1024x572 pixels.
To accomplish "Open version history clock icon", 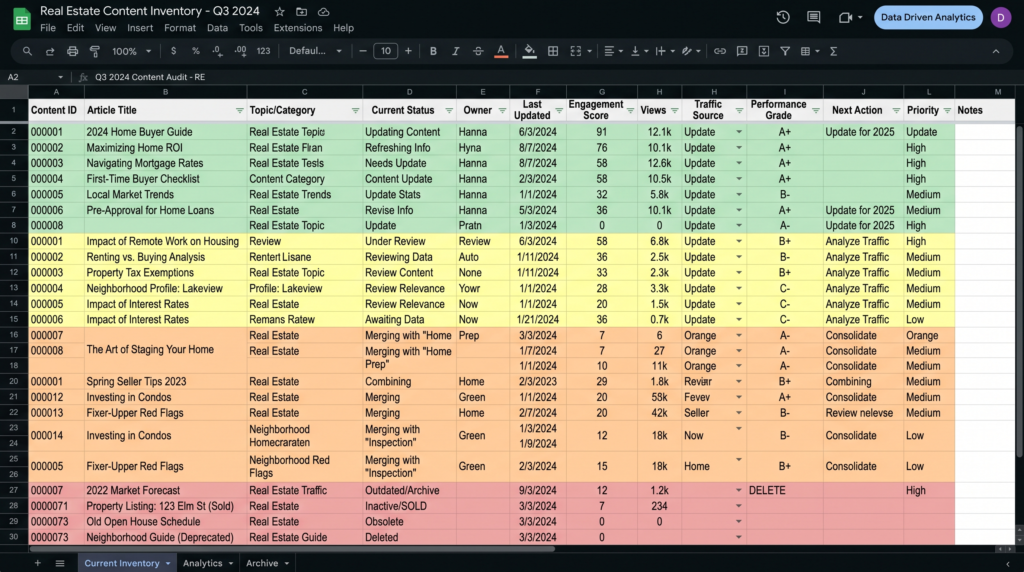I will [782, 18].
